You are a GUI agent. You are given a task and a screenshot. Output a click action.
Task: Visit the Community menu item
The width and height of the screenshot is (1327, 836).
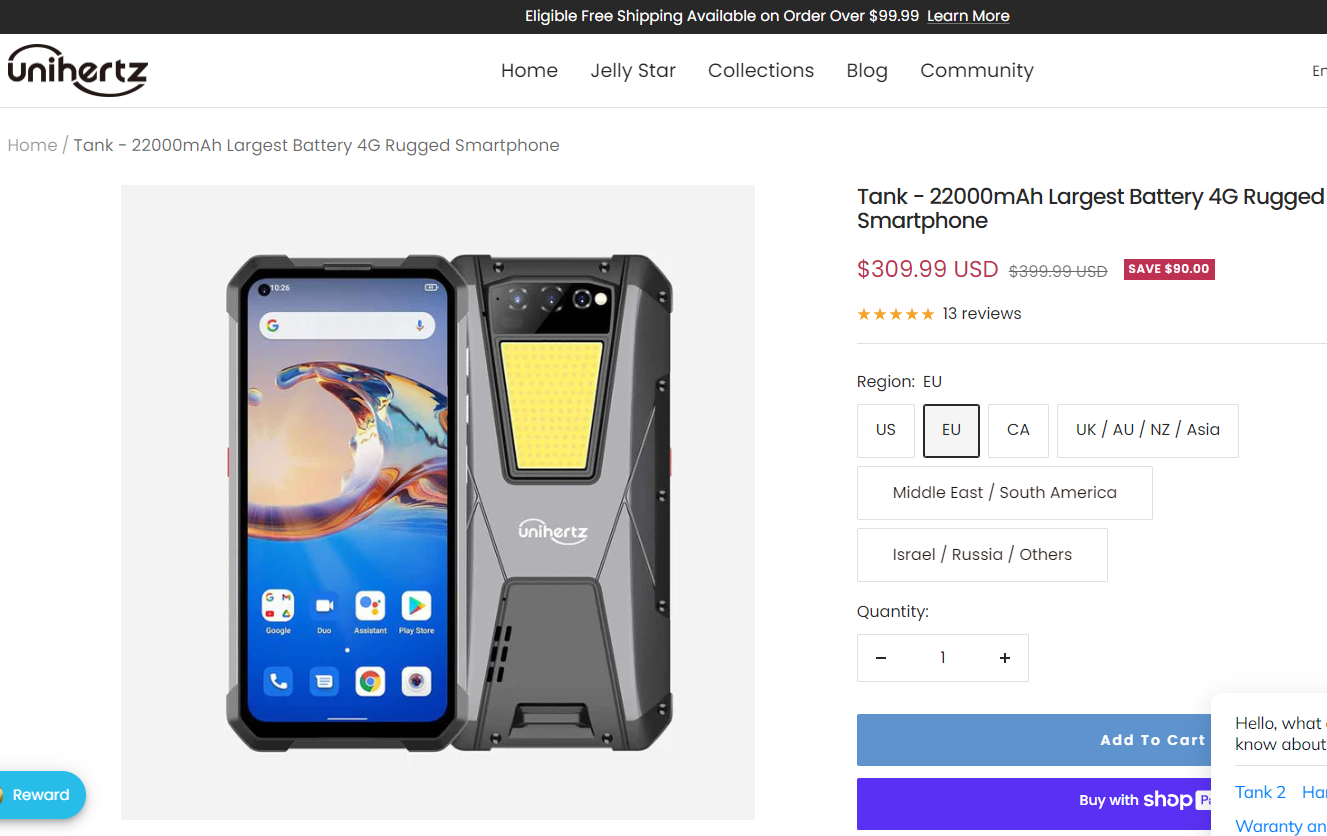point(977,70)
